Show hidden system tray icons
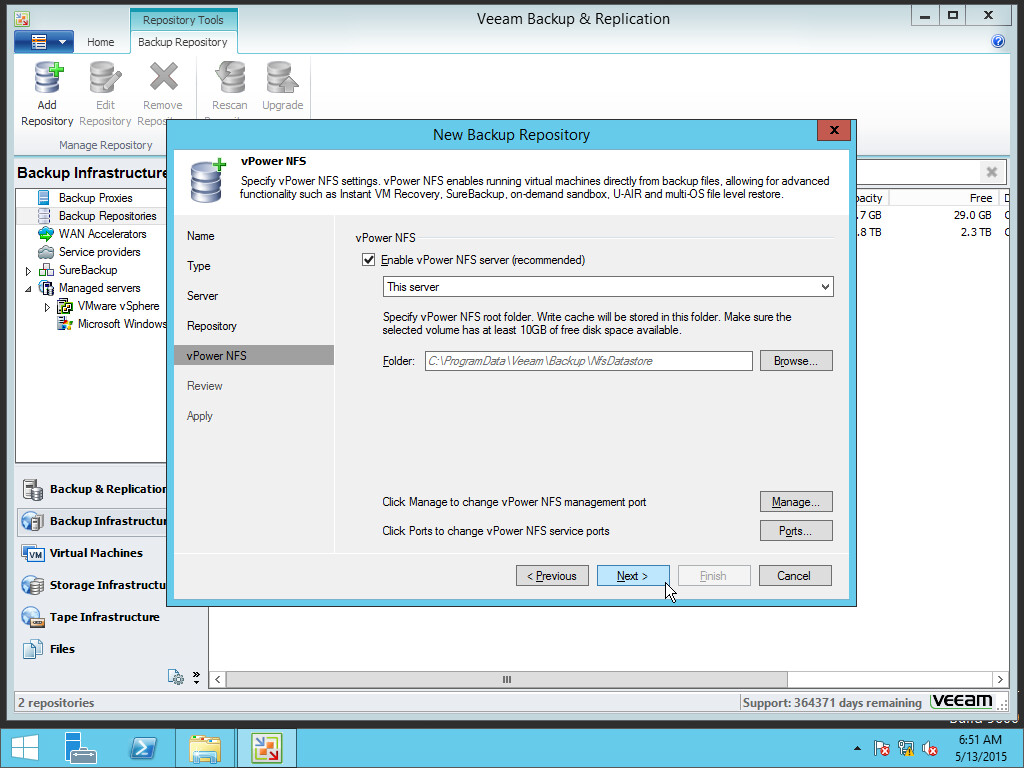The width and height of the screenshot is (1024, 768). pos(857,748)
